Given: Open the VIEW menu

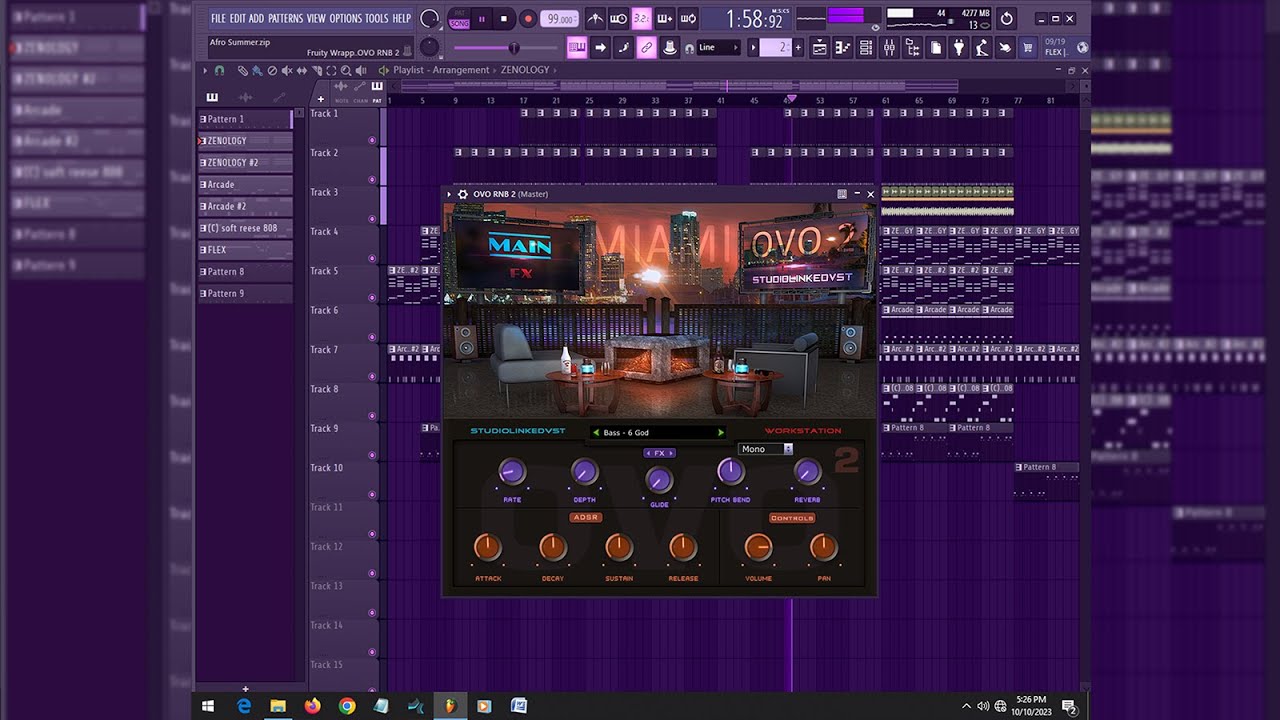Looking at the screenshot, I should coord(316,19).
